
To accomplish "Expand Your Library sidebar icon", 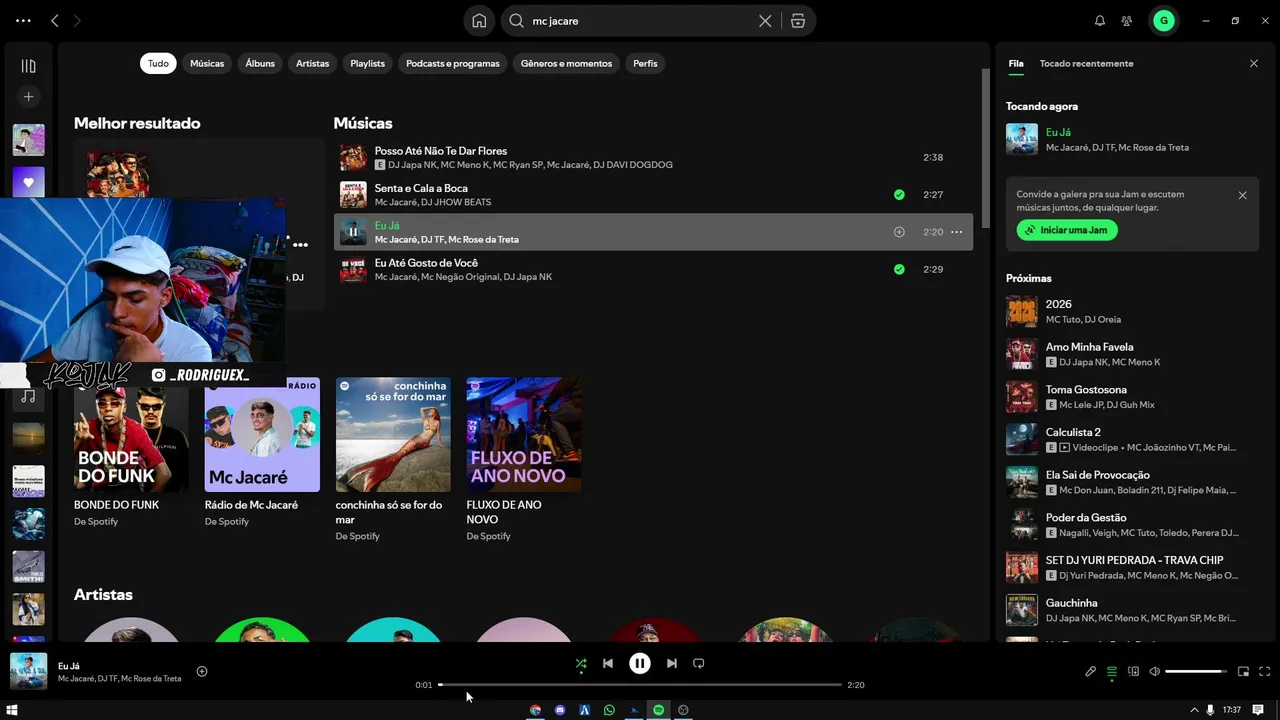I will pos(28,66).
